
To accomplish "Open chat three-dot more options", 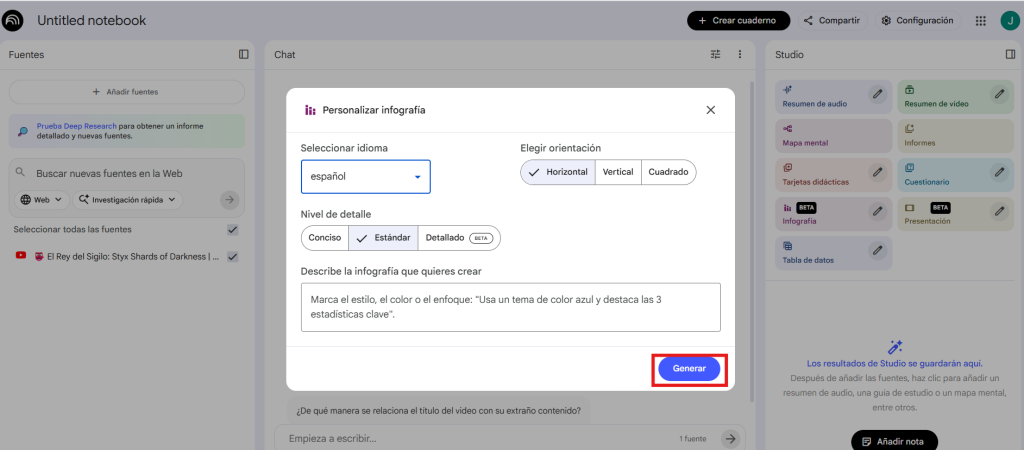I will coord(740,54).
